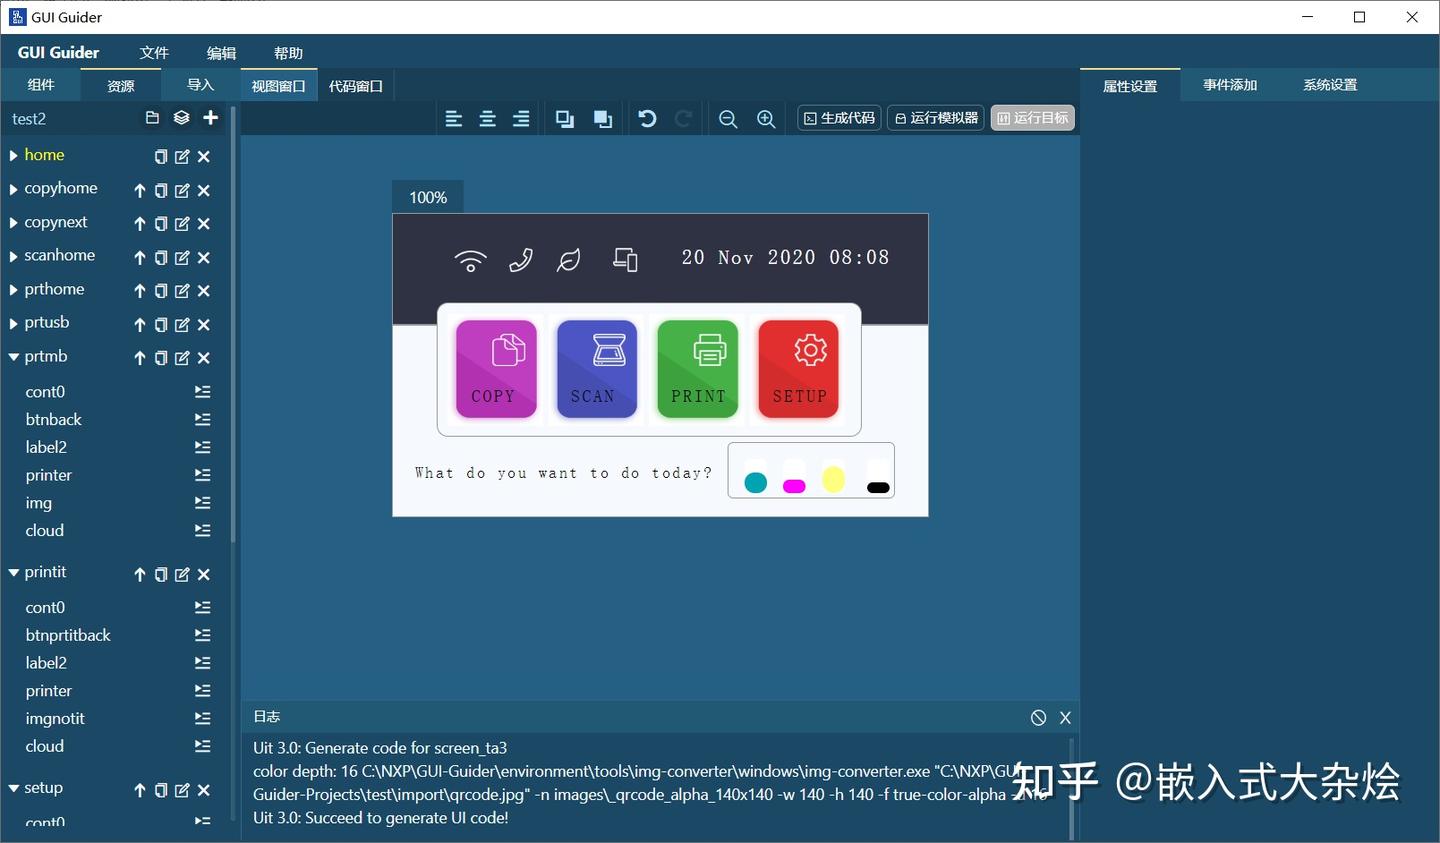Collapse the printit screen tree node
This screenshot has width=1440, height=843.
[12, 572]
